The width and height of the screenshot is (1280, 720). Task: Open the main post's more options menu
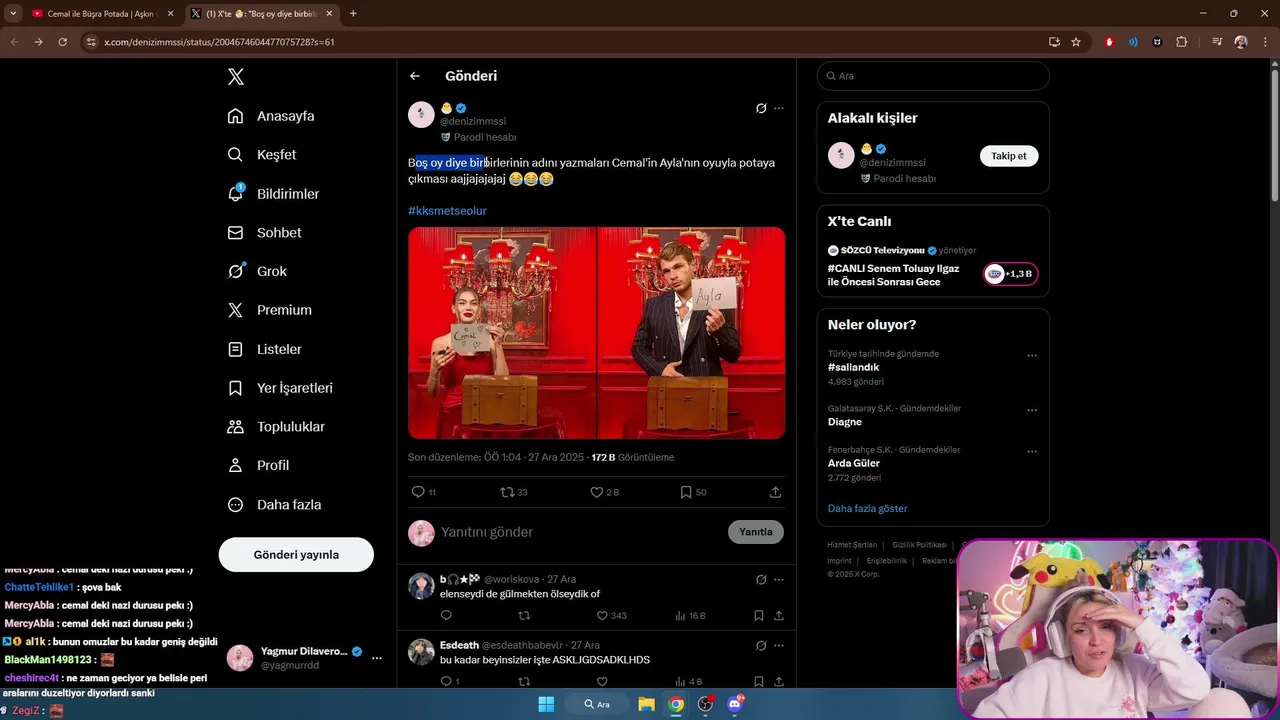779,108
